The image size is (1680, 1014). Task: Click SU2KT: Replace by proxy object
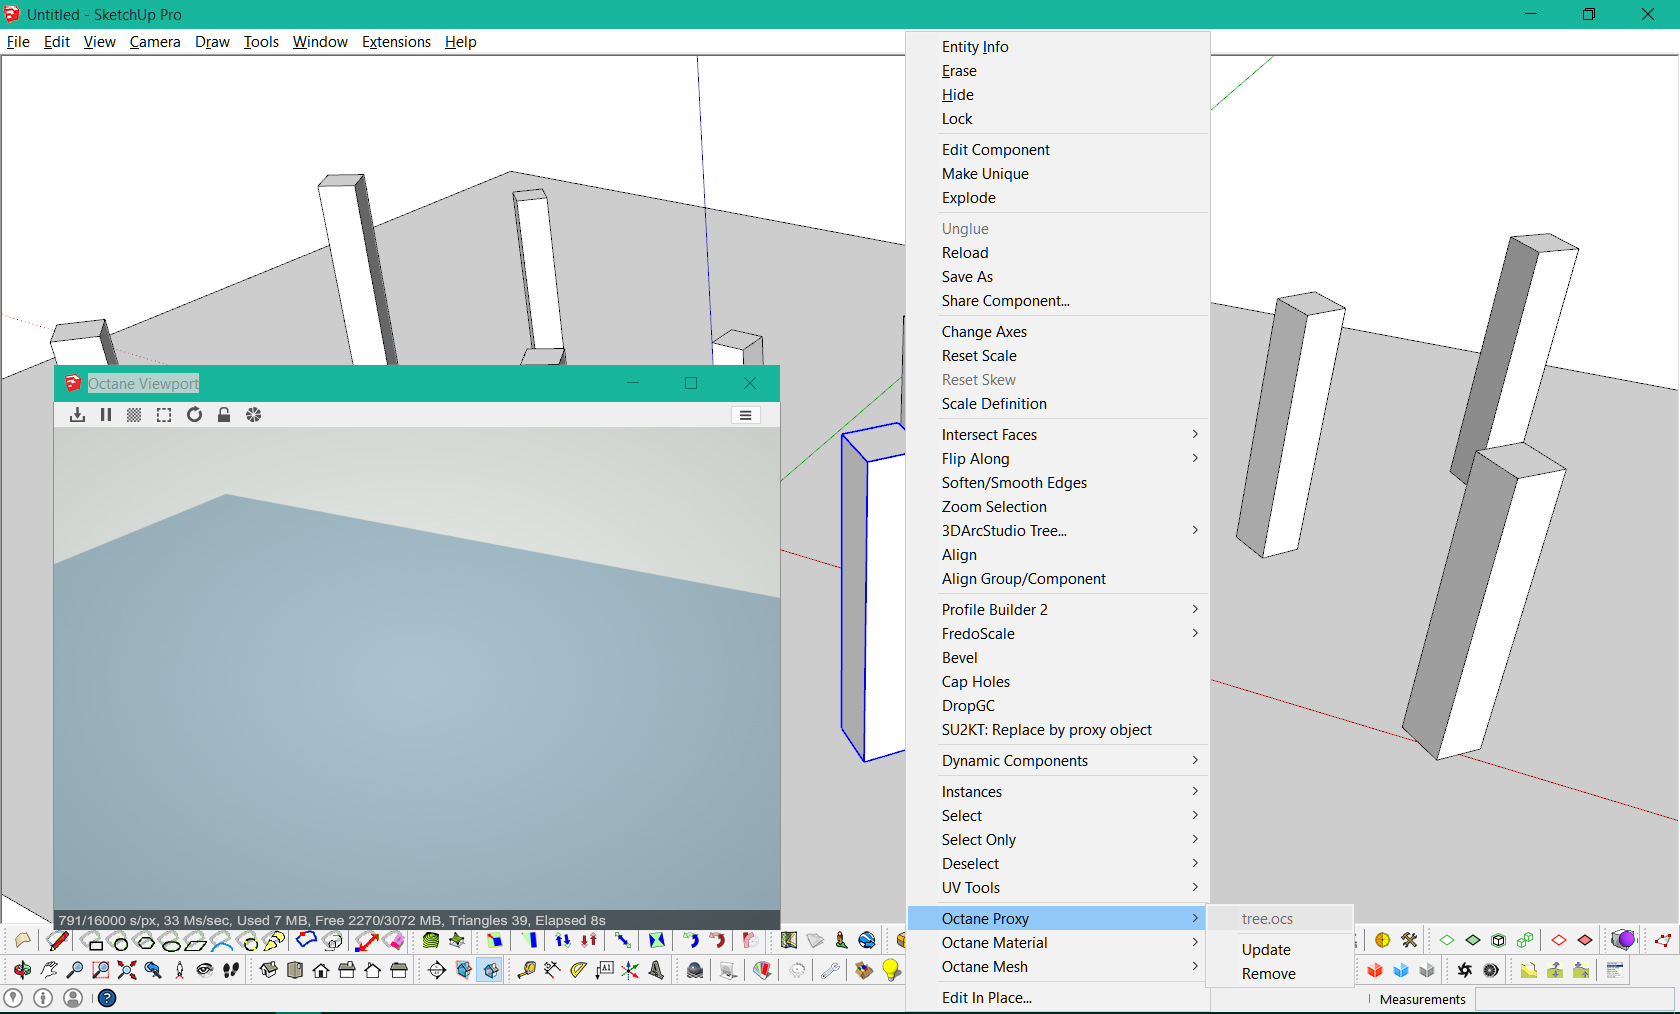(1058, 730)
